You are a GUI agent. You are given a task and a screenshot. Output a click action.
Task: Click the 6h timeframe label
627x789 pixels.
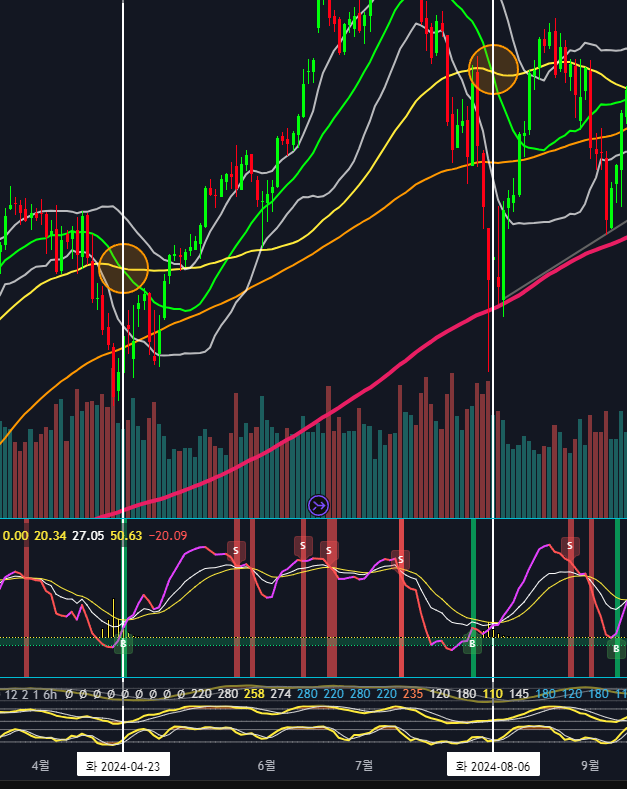pos(50,693)
